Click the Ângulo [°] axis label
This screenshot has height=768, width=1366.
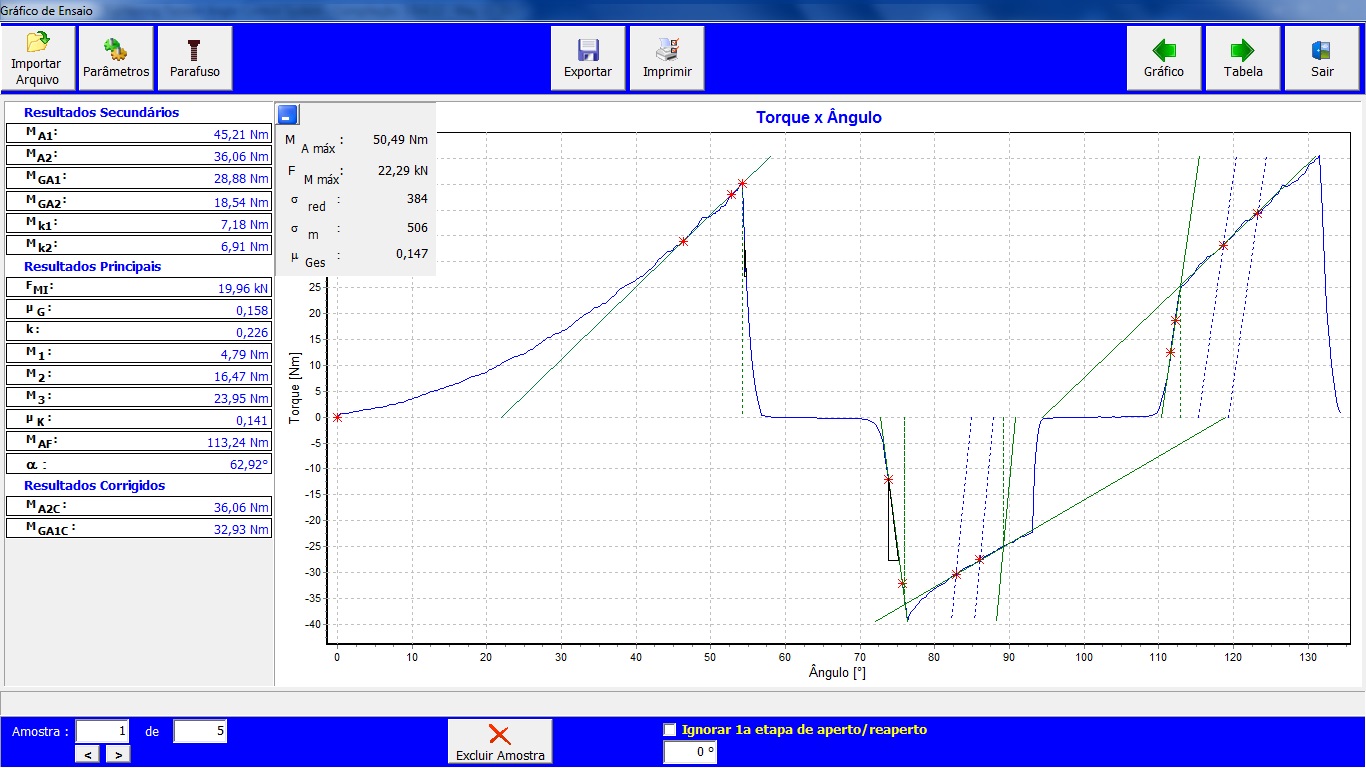click(x=838, y=673)
